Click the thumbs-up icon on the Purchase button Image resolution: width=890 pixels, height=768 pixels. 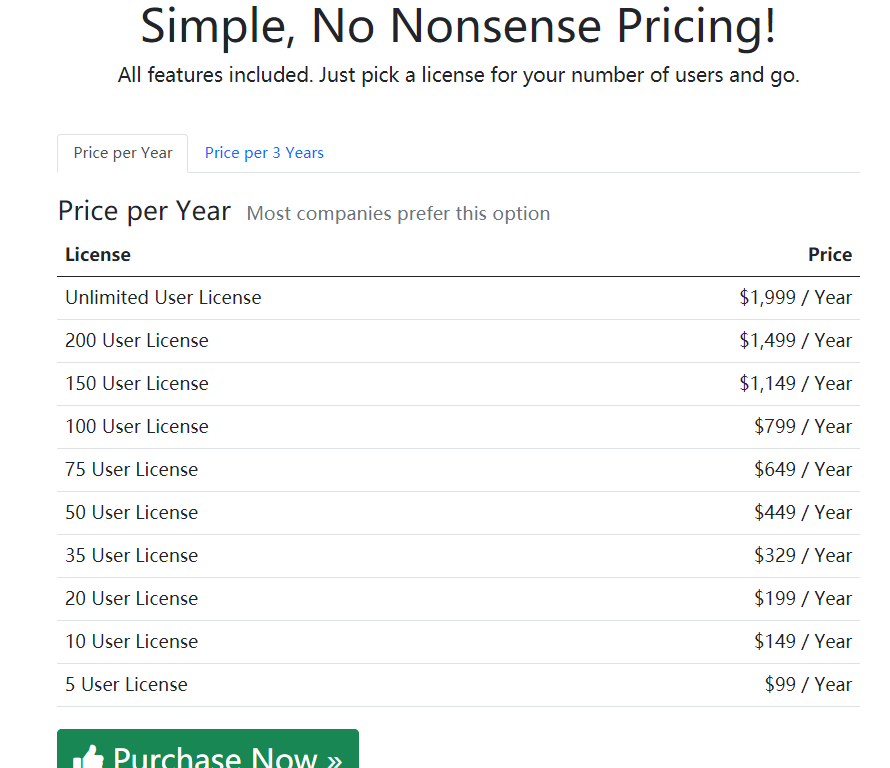point(89,757)
